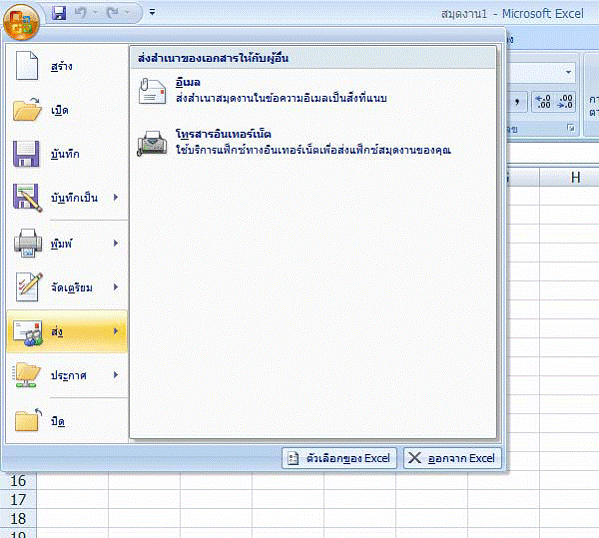Click the ตัวเลือกของ Excel options button
The image size is (599, 538).
coord(339,458)
